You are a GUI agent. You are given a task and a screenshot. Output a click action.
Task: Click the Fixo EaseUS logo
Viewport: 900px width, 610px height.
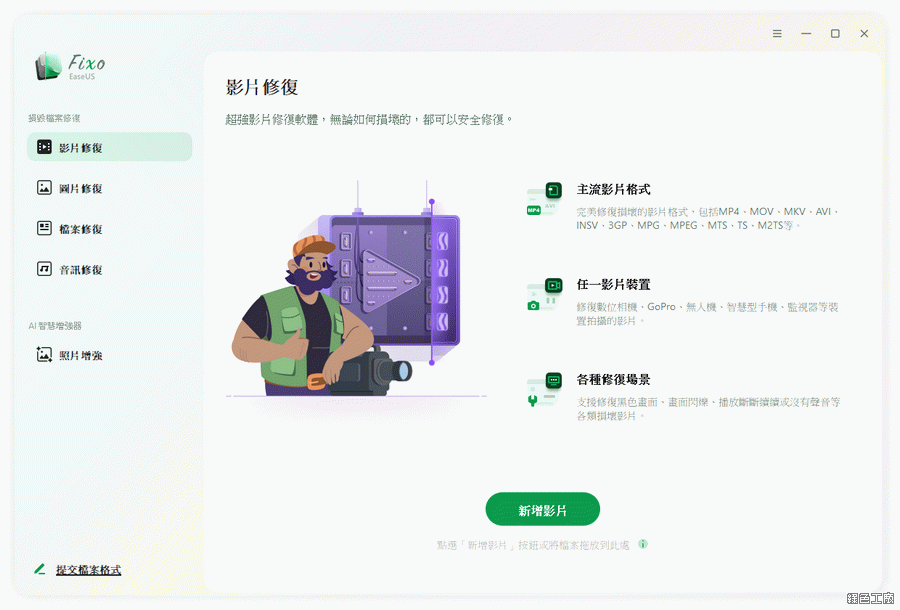(x=70, y=67)
